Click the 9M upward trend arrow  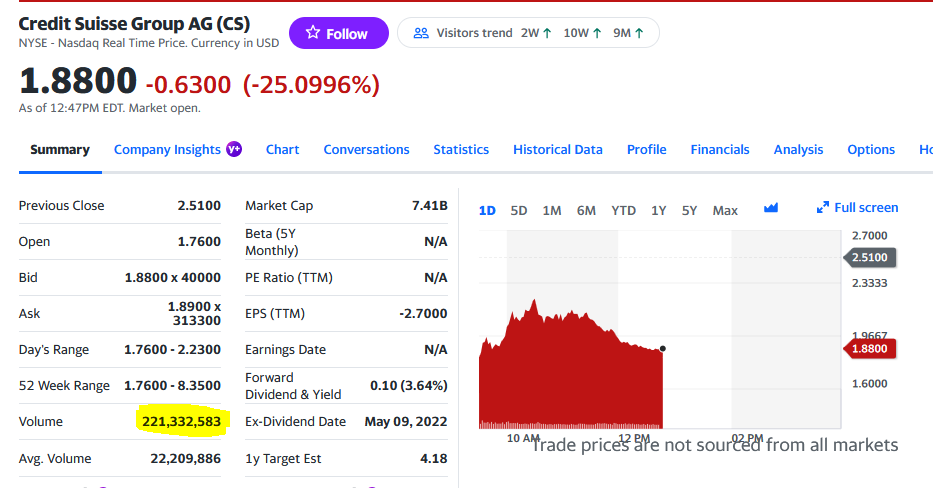tap(639, 33)
